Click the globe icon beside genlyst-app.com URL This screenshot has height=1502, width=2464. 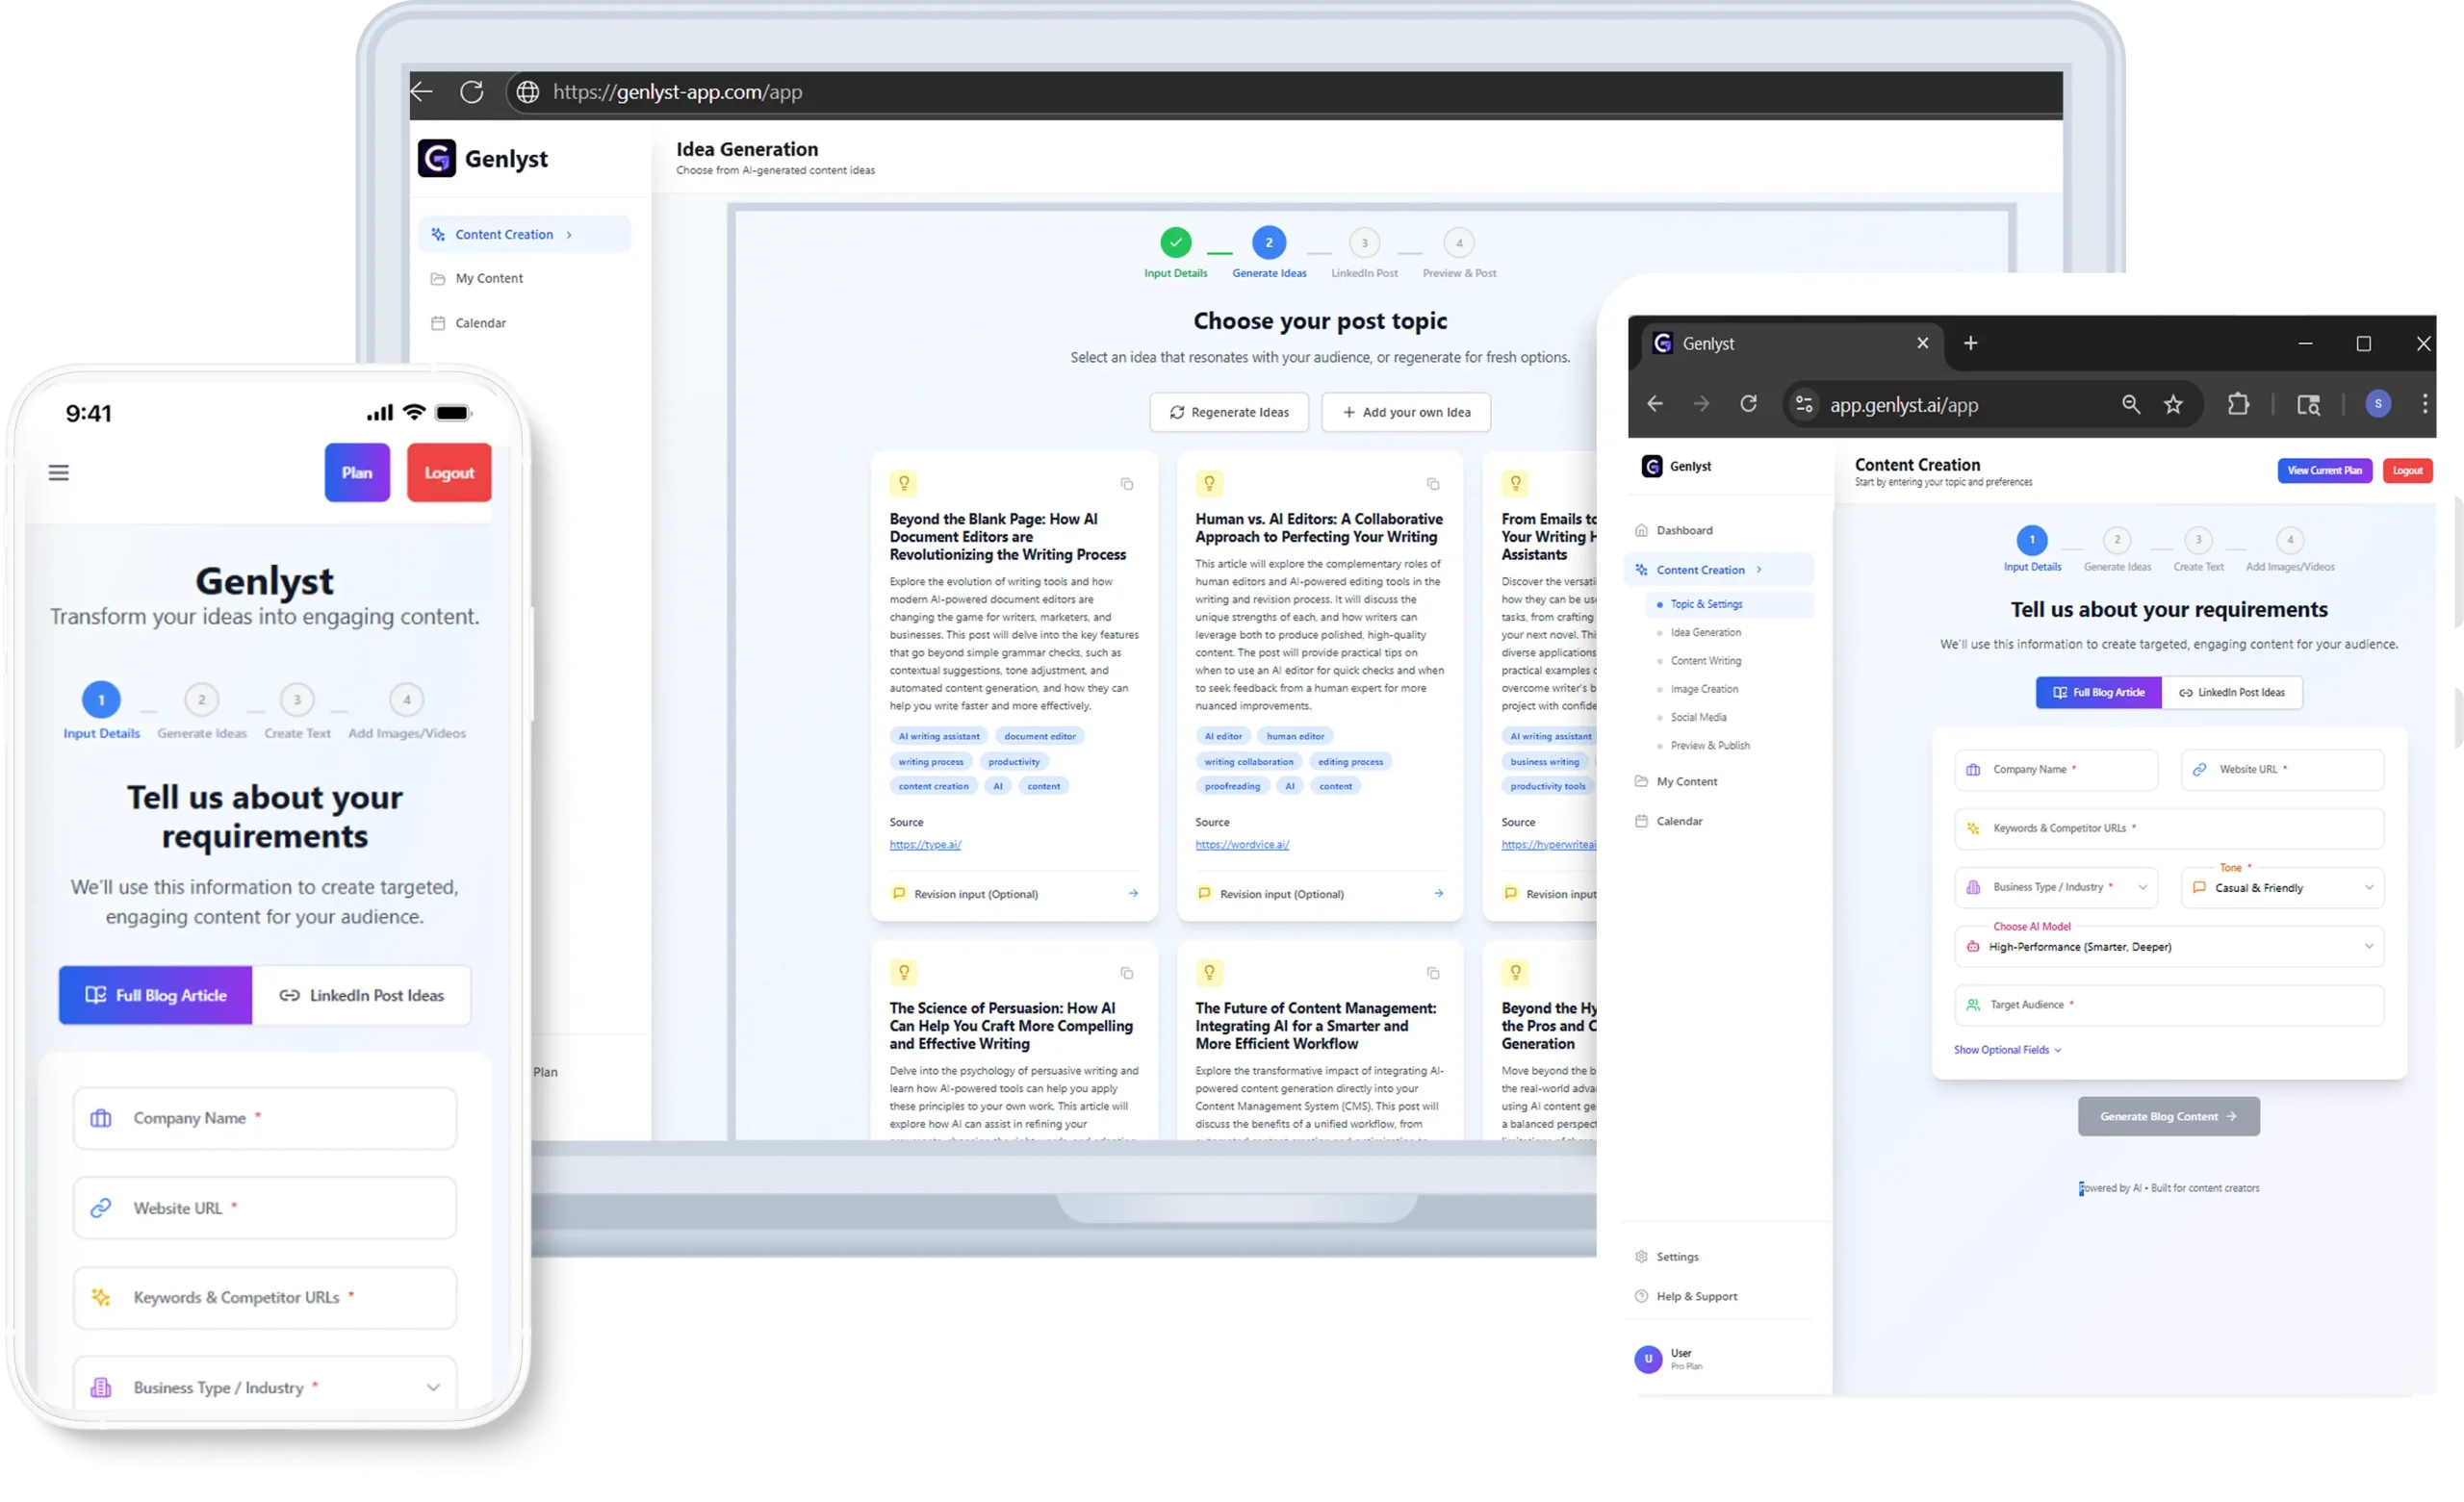click(528, 92)
